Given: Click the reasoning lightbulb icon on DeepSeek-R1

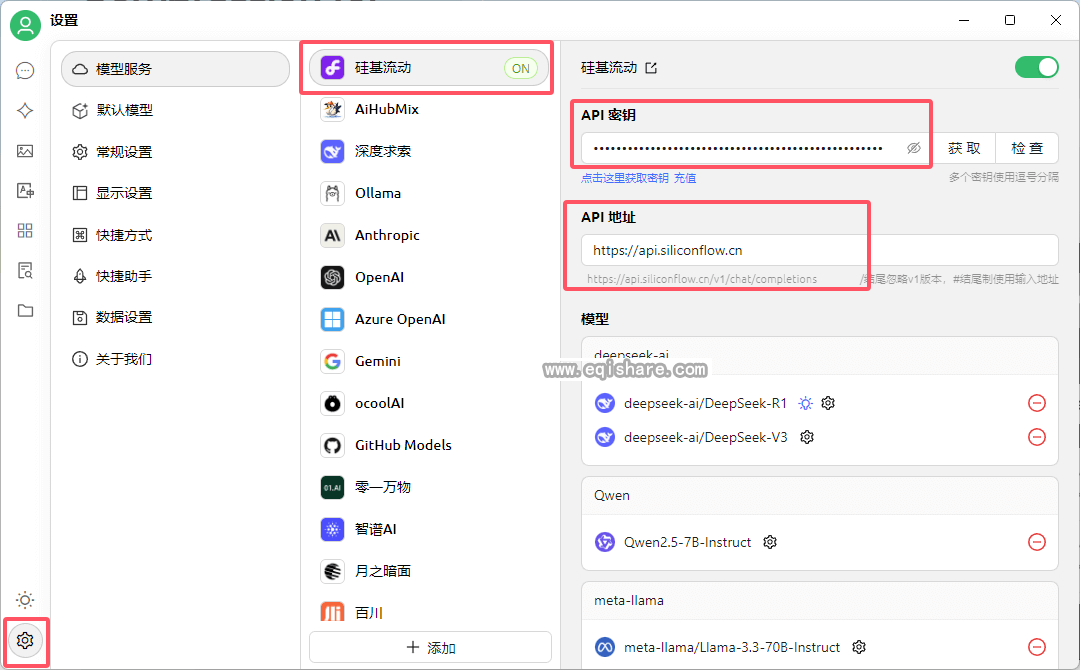Looking at the screenshot, I should [x=805, y=402].
